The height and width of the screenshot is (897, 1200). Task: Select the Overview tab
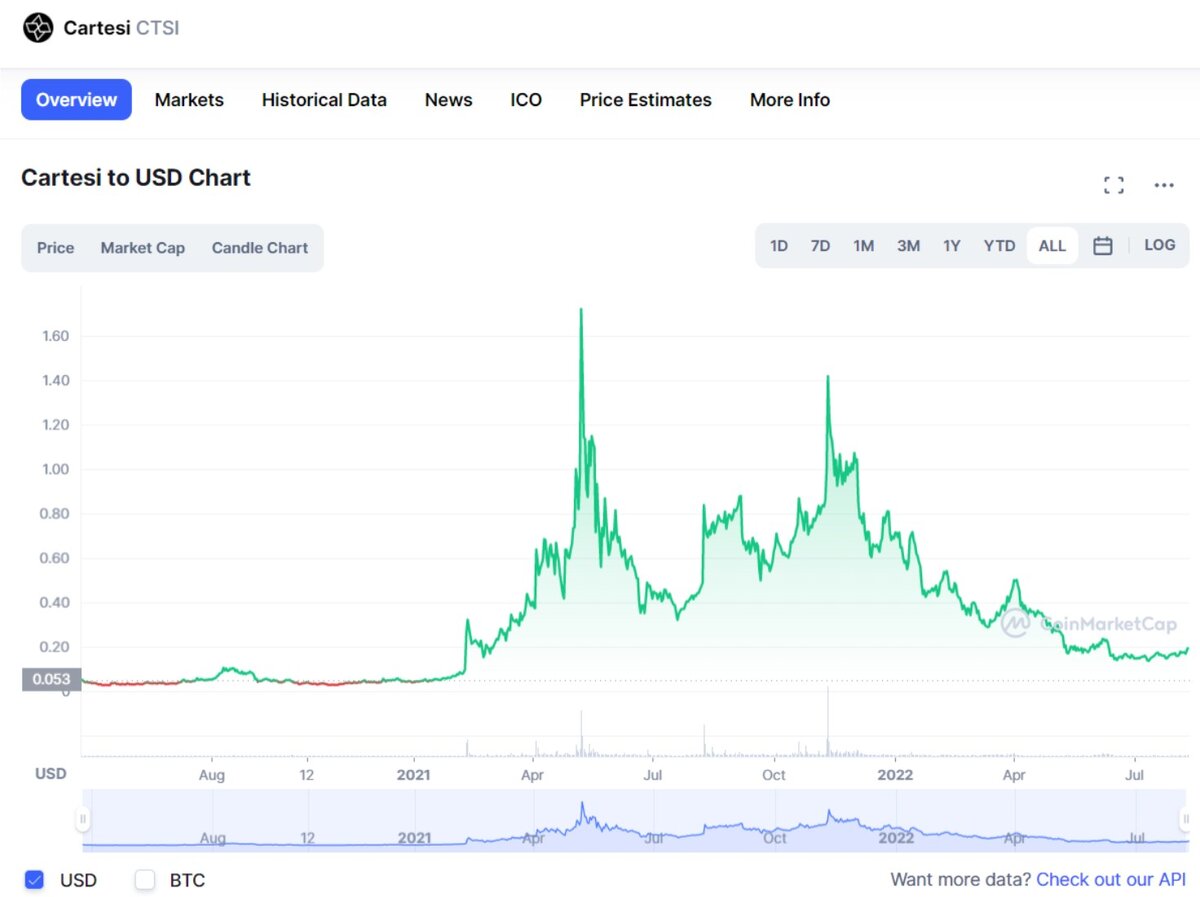(x=76, y=100)
